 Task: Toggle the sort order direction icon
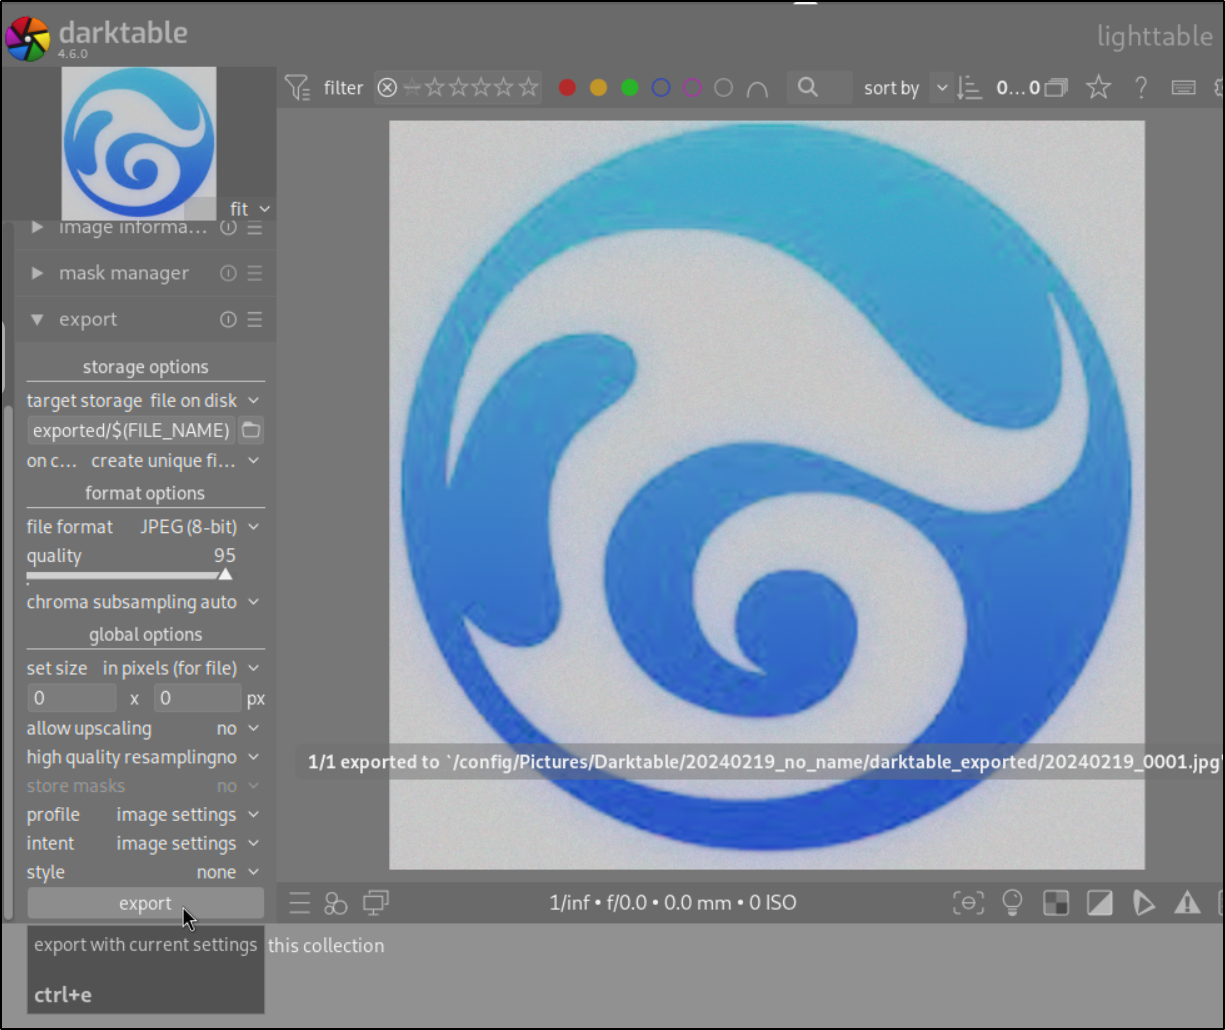click(x=969, y=88)
